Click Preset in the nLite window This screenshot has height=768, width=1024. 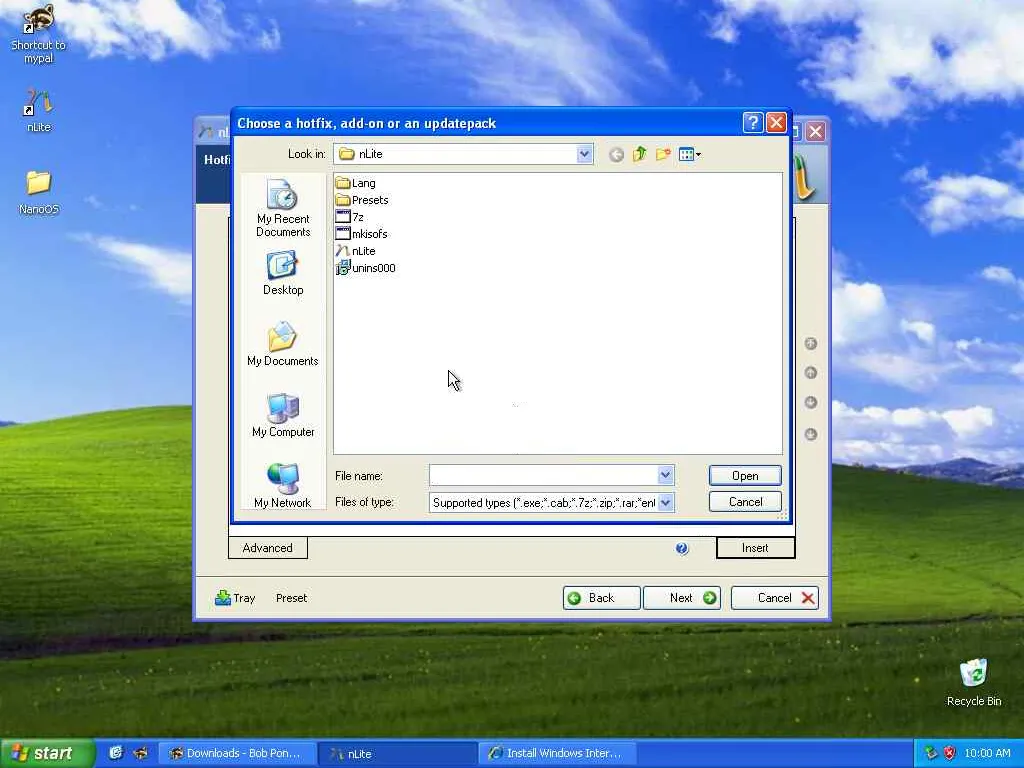291,598
